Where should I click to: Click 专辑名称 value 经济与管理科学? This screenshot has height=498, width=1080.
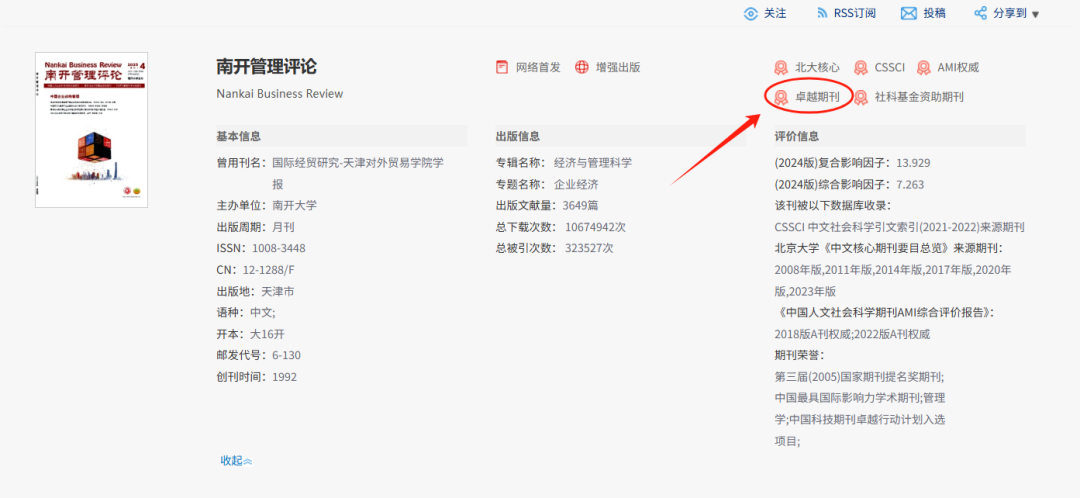click(x=593, y=163)
